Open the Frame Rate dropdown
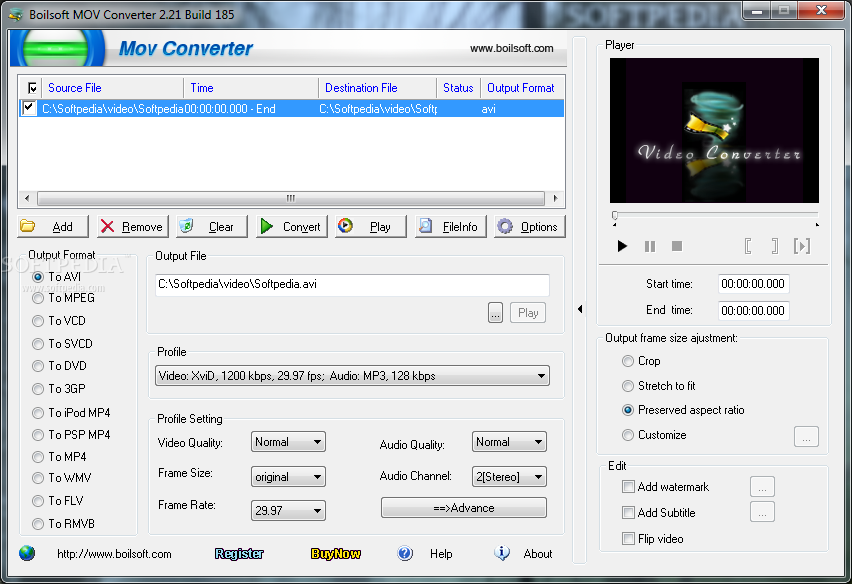The width and height of the screenshot is (852, 584). (x=288, y=511)
